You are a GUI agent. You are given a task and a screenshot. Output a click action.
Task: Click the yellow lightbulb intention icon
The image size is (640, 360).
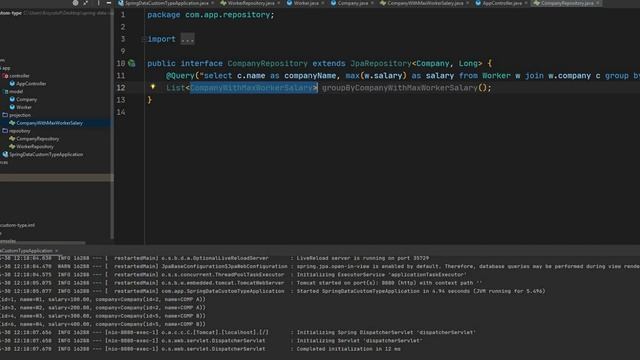pyautogui.click(x=153, y=87)
